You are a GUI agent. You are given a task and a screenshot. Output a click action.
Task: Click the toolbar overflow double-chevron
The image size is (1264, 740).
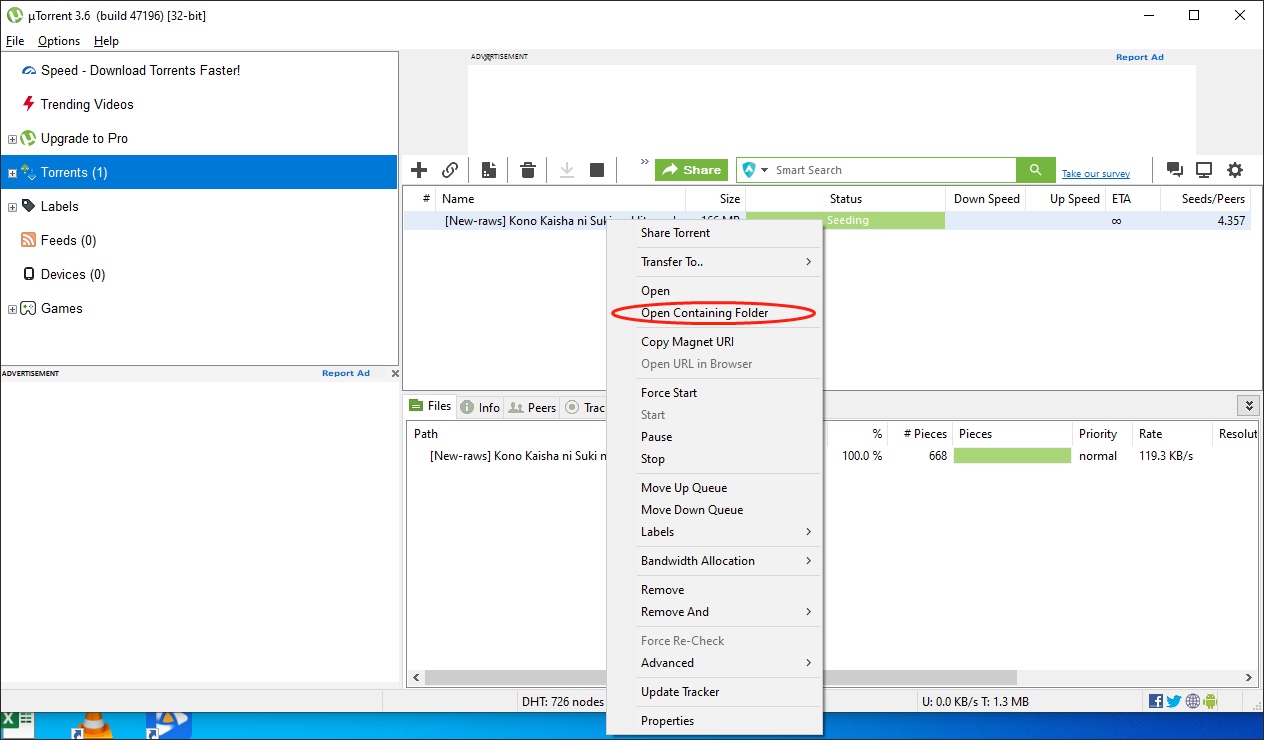[x=645, y=162]
